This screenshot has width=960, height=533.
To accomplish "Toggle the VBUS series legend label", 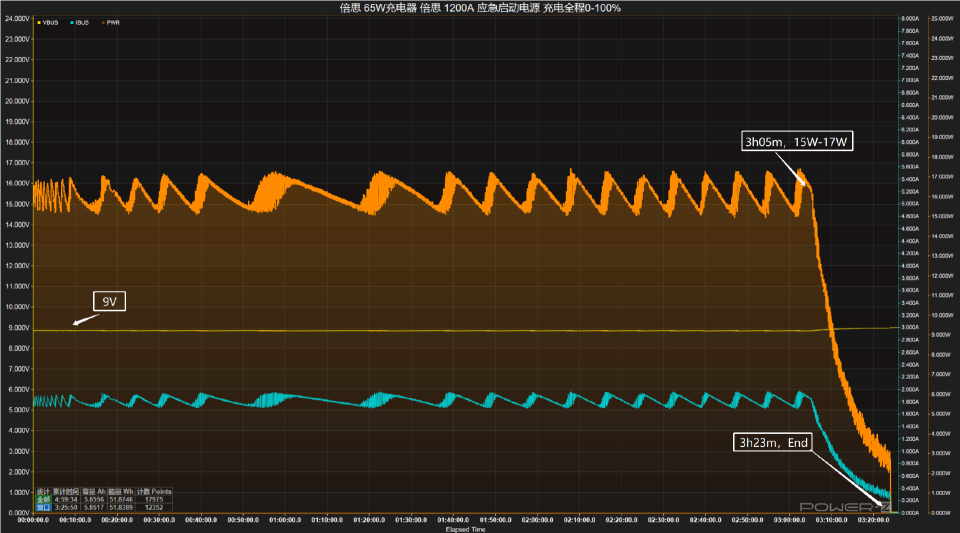I will [x=50, y=23].
